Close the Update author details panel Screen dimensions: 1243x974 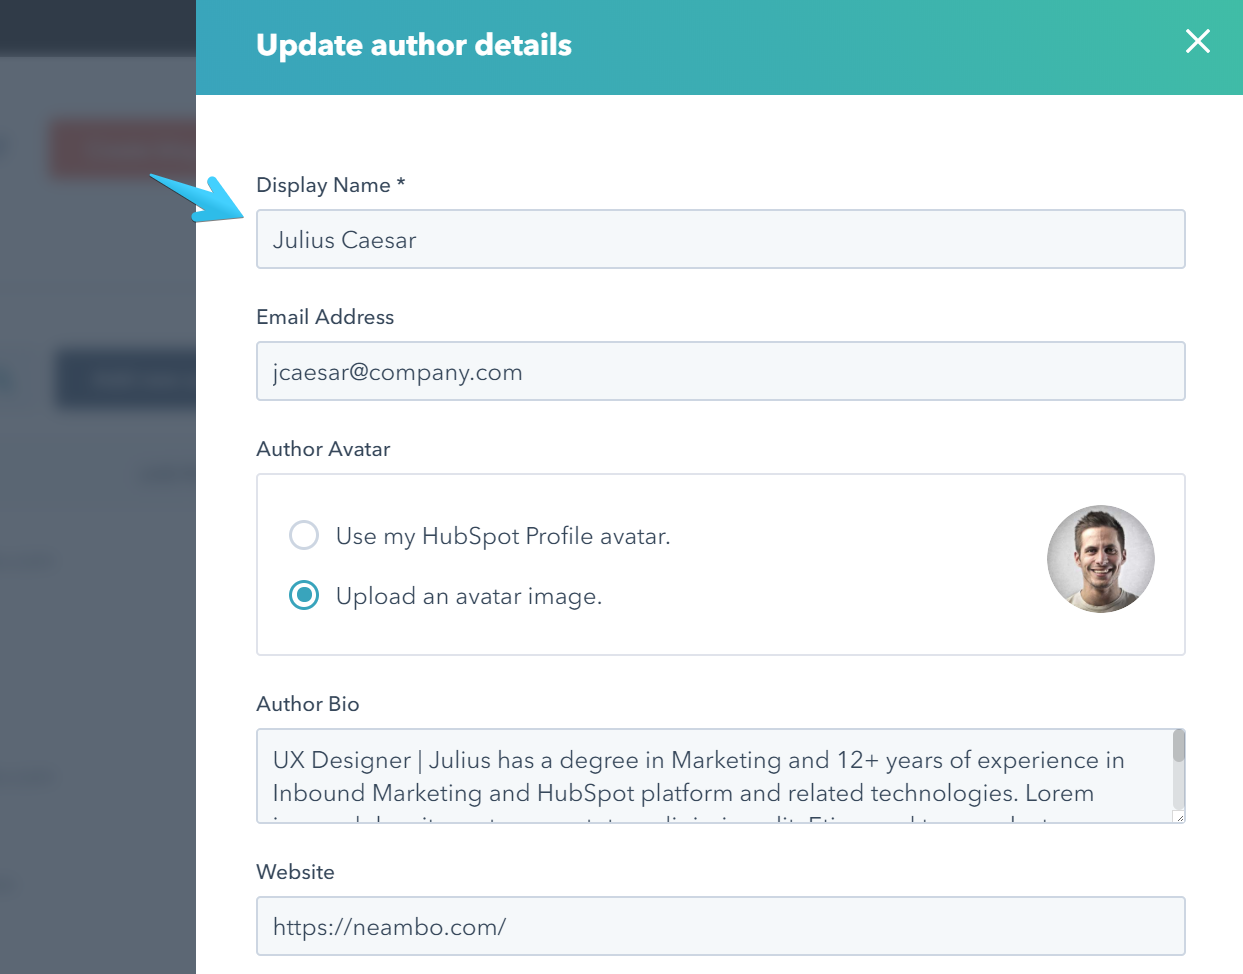(1197, 42)
